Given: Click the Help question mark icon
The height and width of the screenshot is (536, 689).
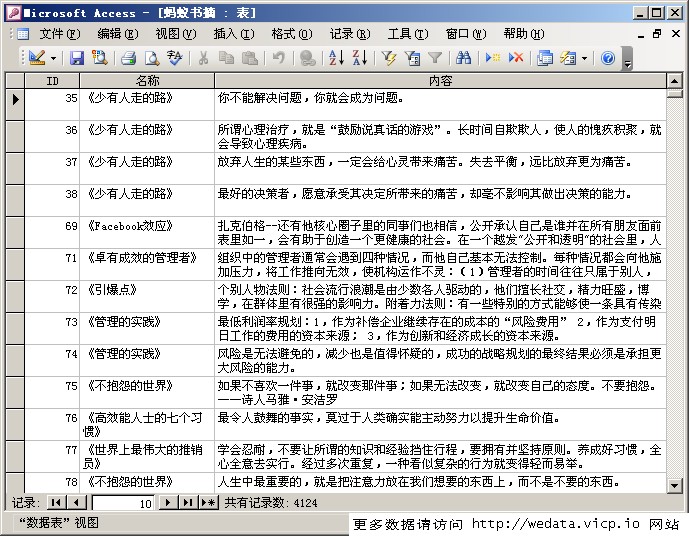Looking at the screenshot, I should point(608,58).
